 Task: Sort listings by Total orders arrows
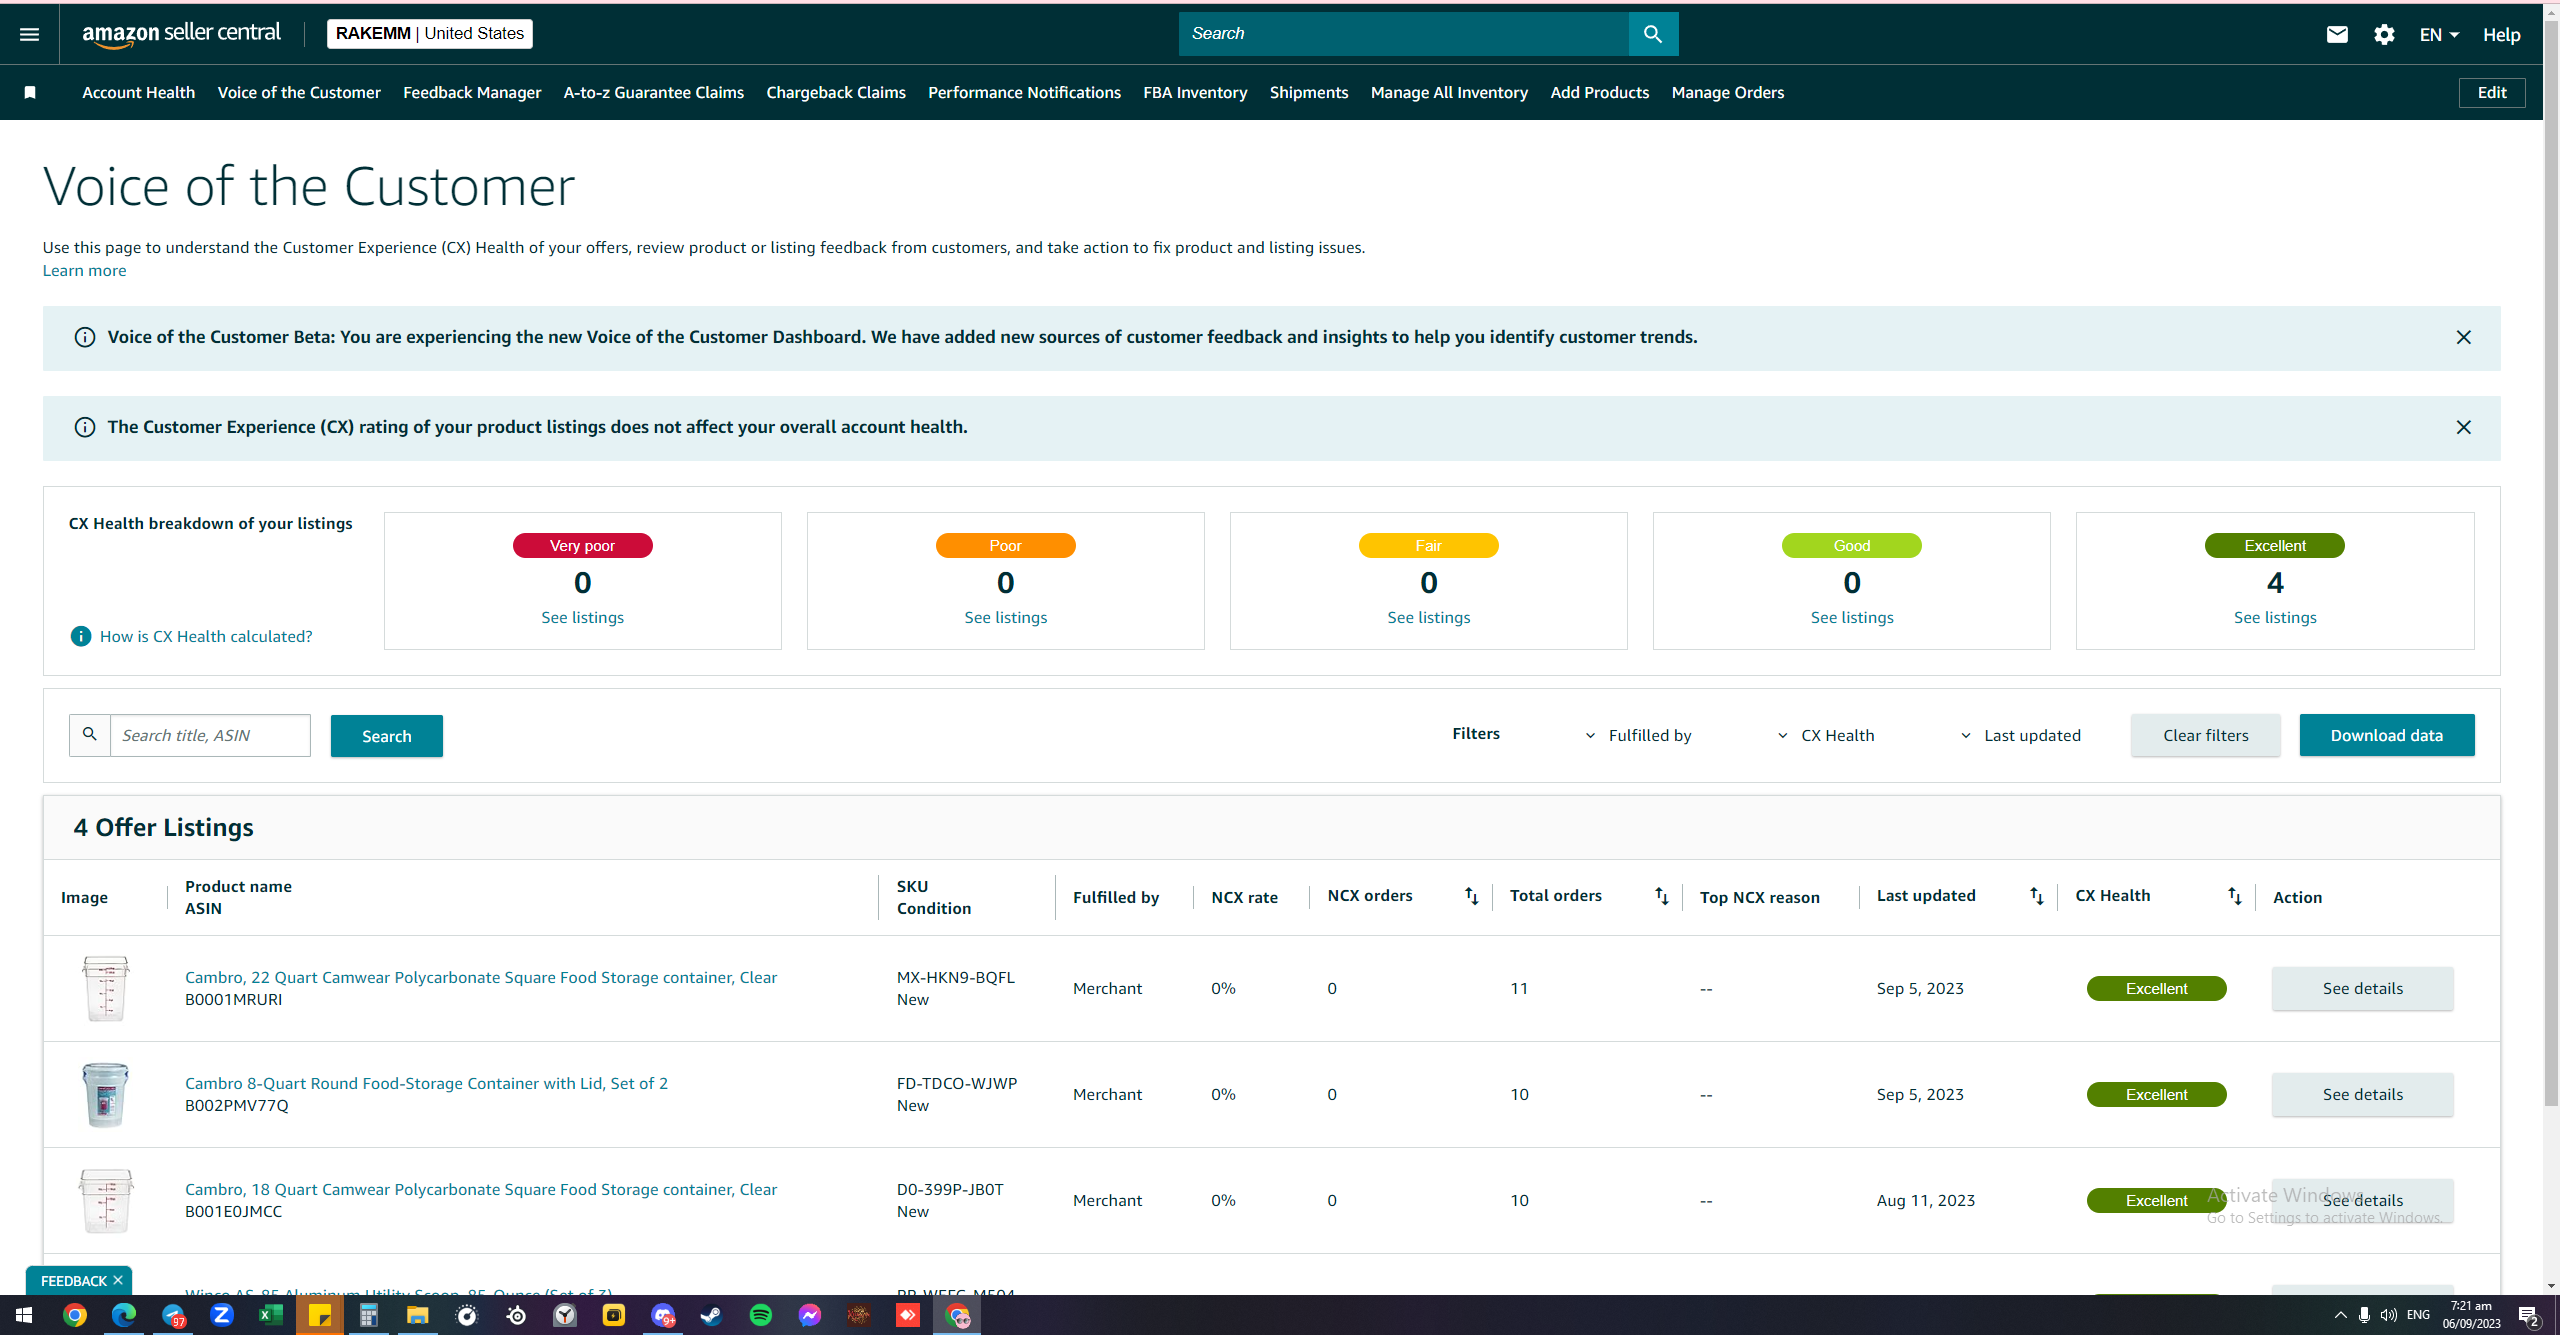pos(1661,896)
